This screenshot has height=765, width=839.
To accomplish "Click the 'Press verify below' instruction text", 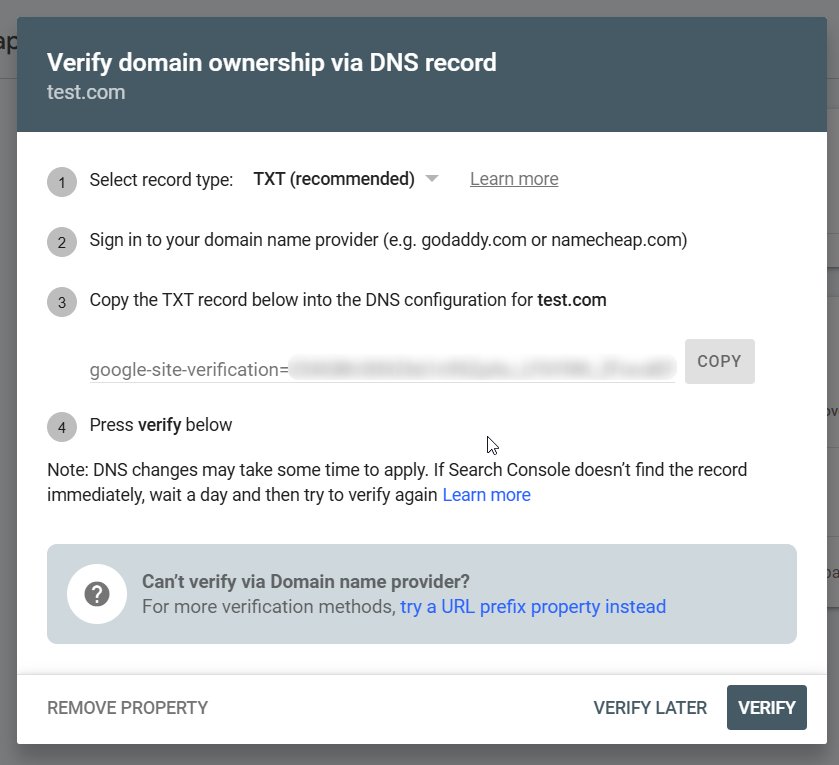I will coord(161,425).
